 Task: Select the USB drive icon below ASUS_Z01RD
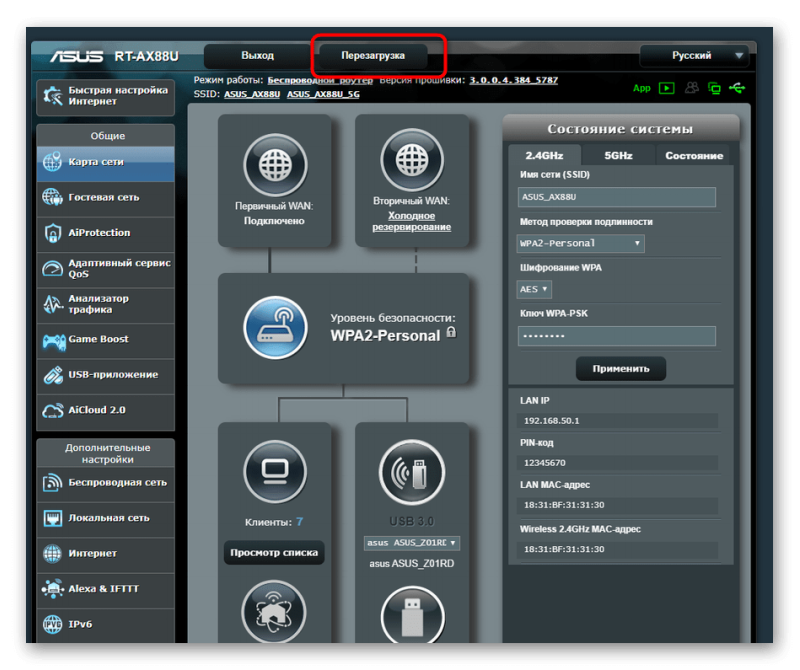point(412,615)
